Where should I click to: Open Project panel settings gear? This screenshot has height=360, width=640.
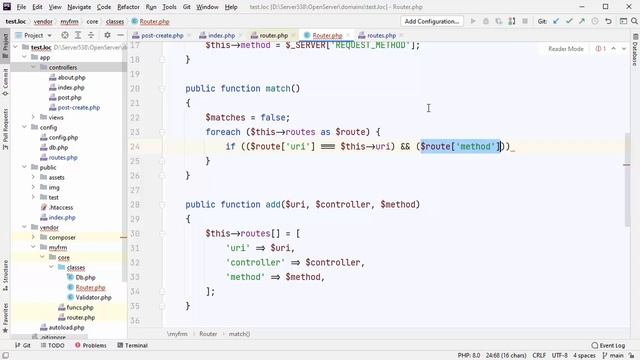tap(107, 36)
